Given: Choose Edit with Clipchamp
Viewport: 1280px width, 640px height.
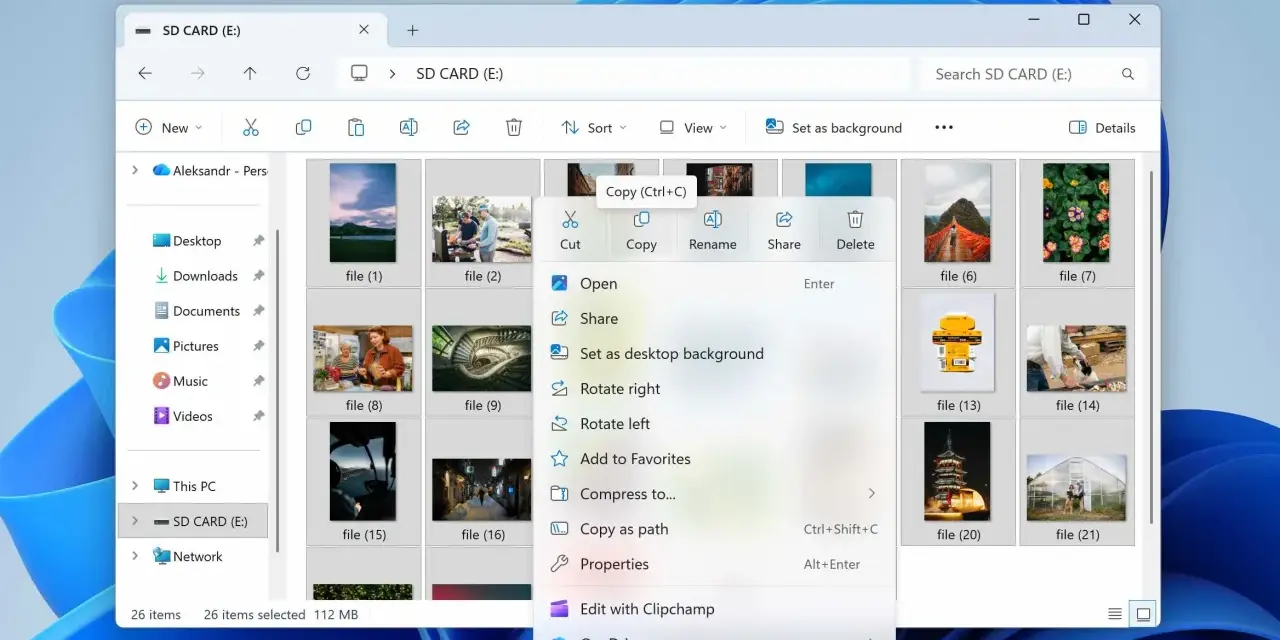Looking at the screenshot, I should pyautogui.click(x=715, y=609).
